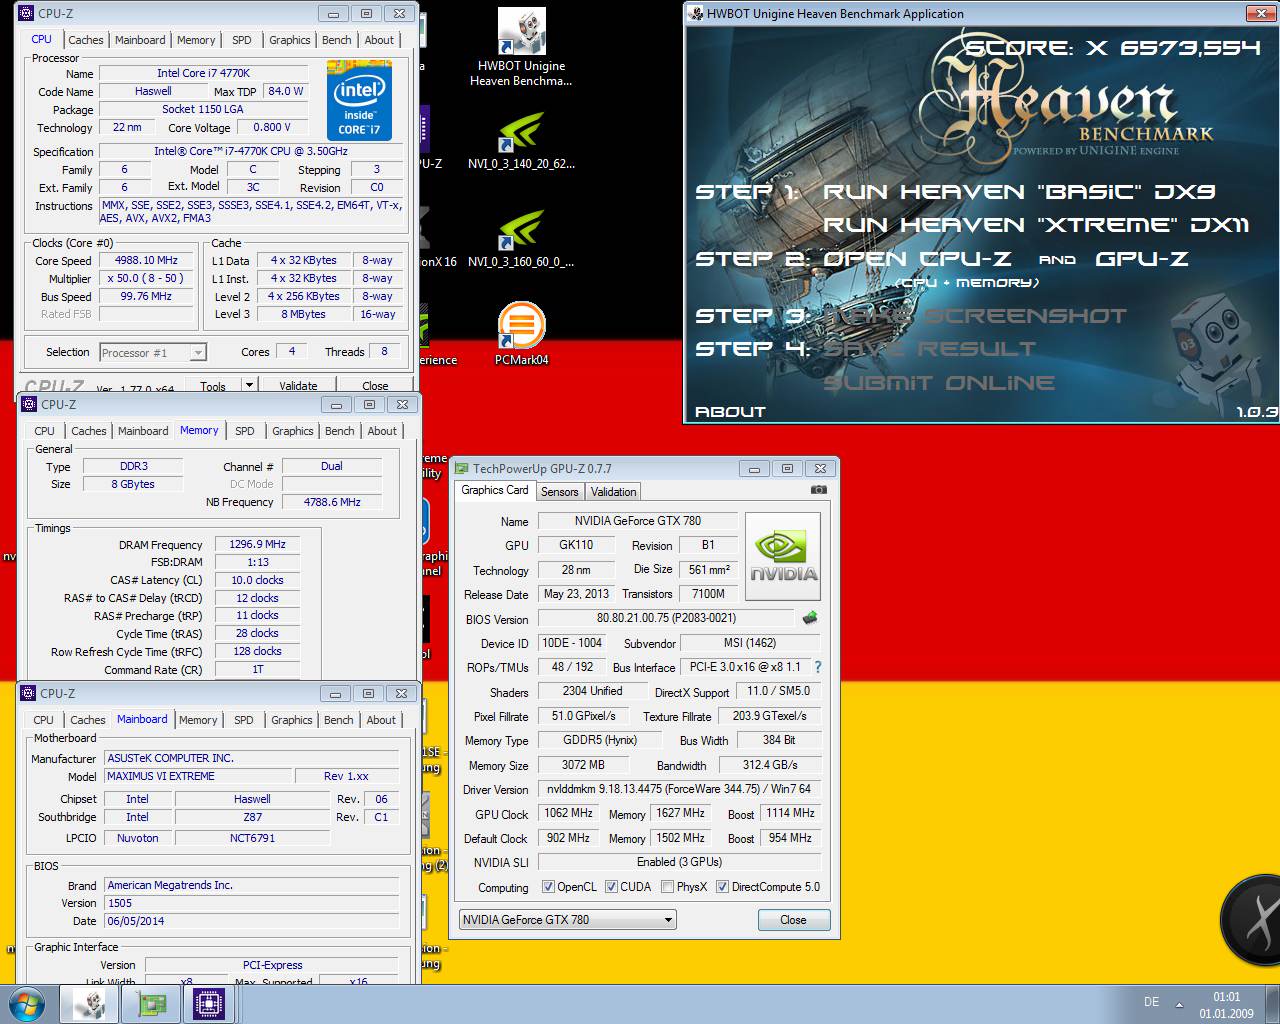Open Graphics tab in the CPU-Z Memory window

293,431
